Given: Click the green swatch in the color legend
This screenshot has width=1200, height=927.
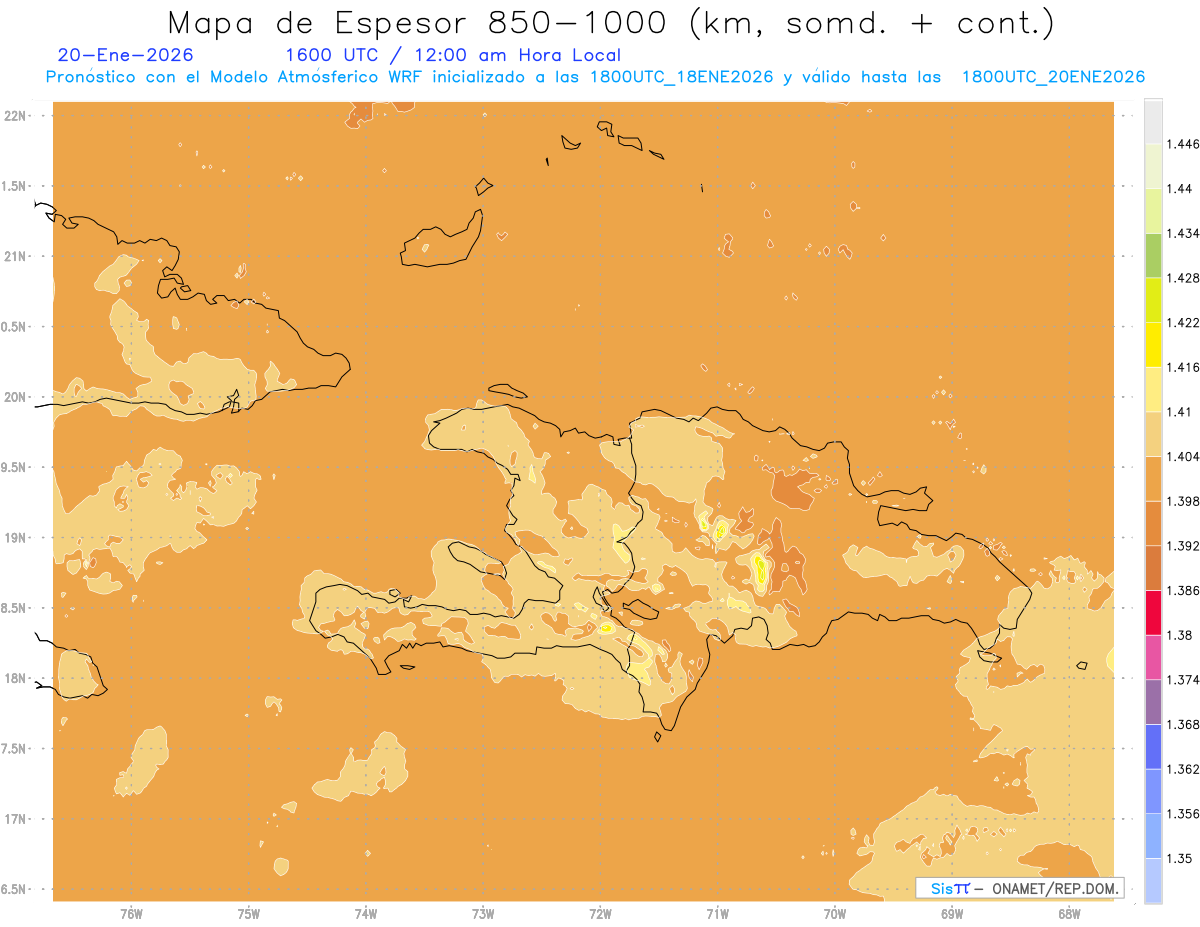Looking at the screenshot, I should (1153, 255).
